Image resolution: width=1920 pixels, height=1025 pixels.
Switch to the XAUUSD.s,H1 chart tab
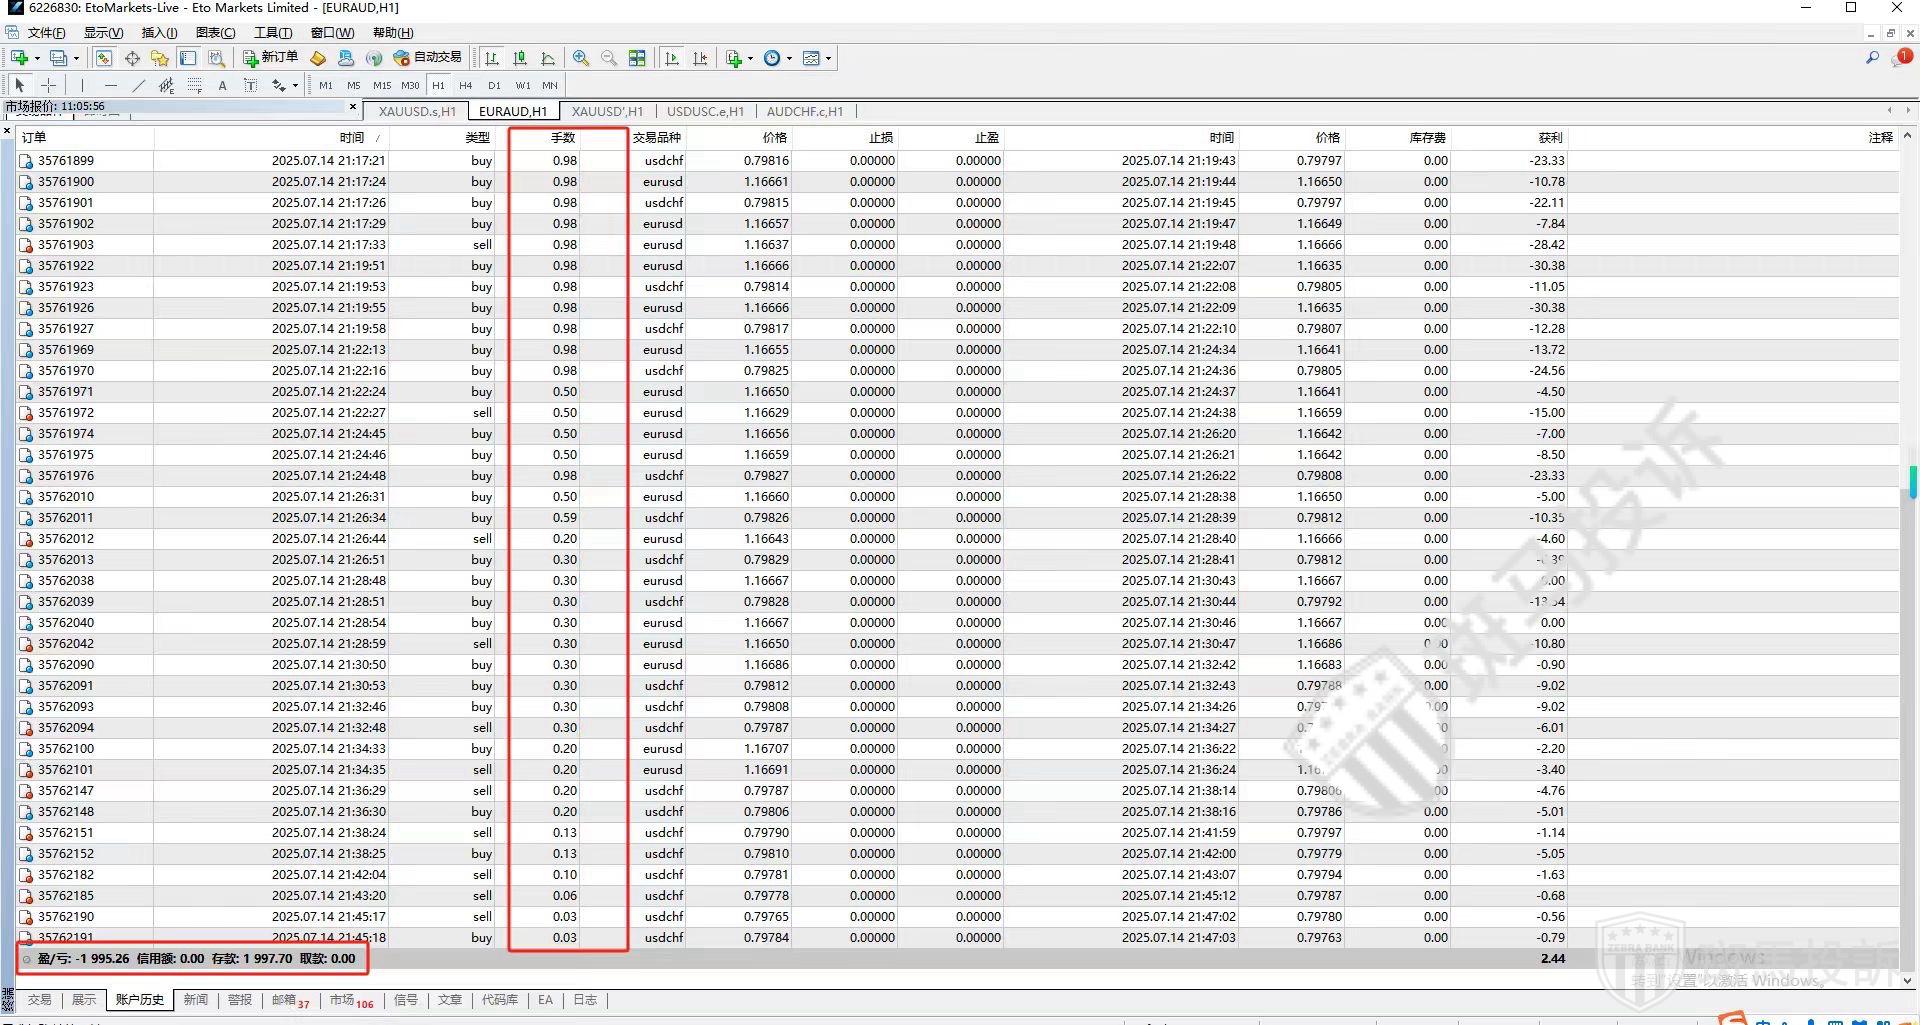[417, 111]
